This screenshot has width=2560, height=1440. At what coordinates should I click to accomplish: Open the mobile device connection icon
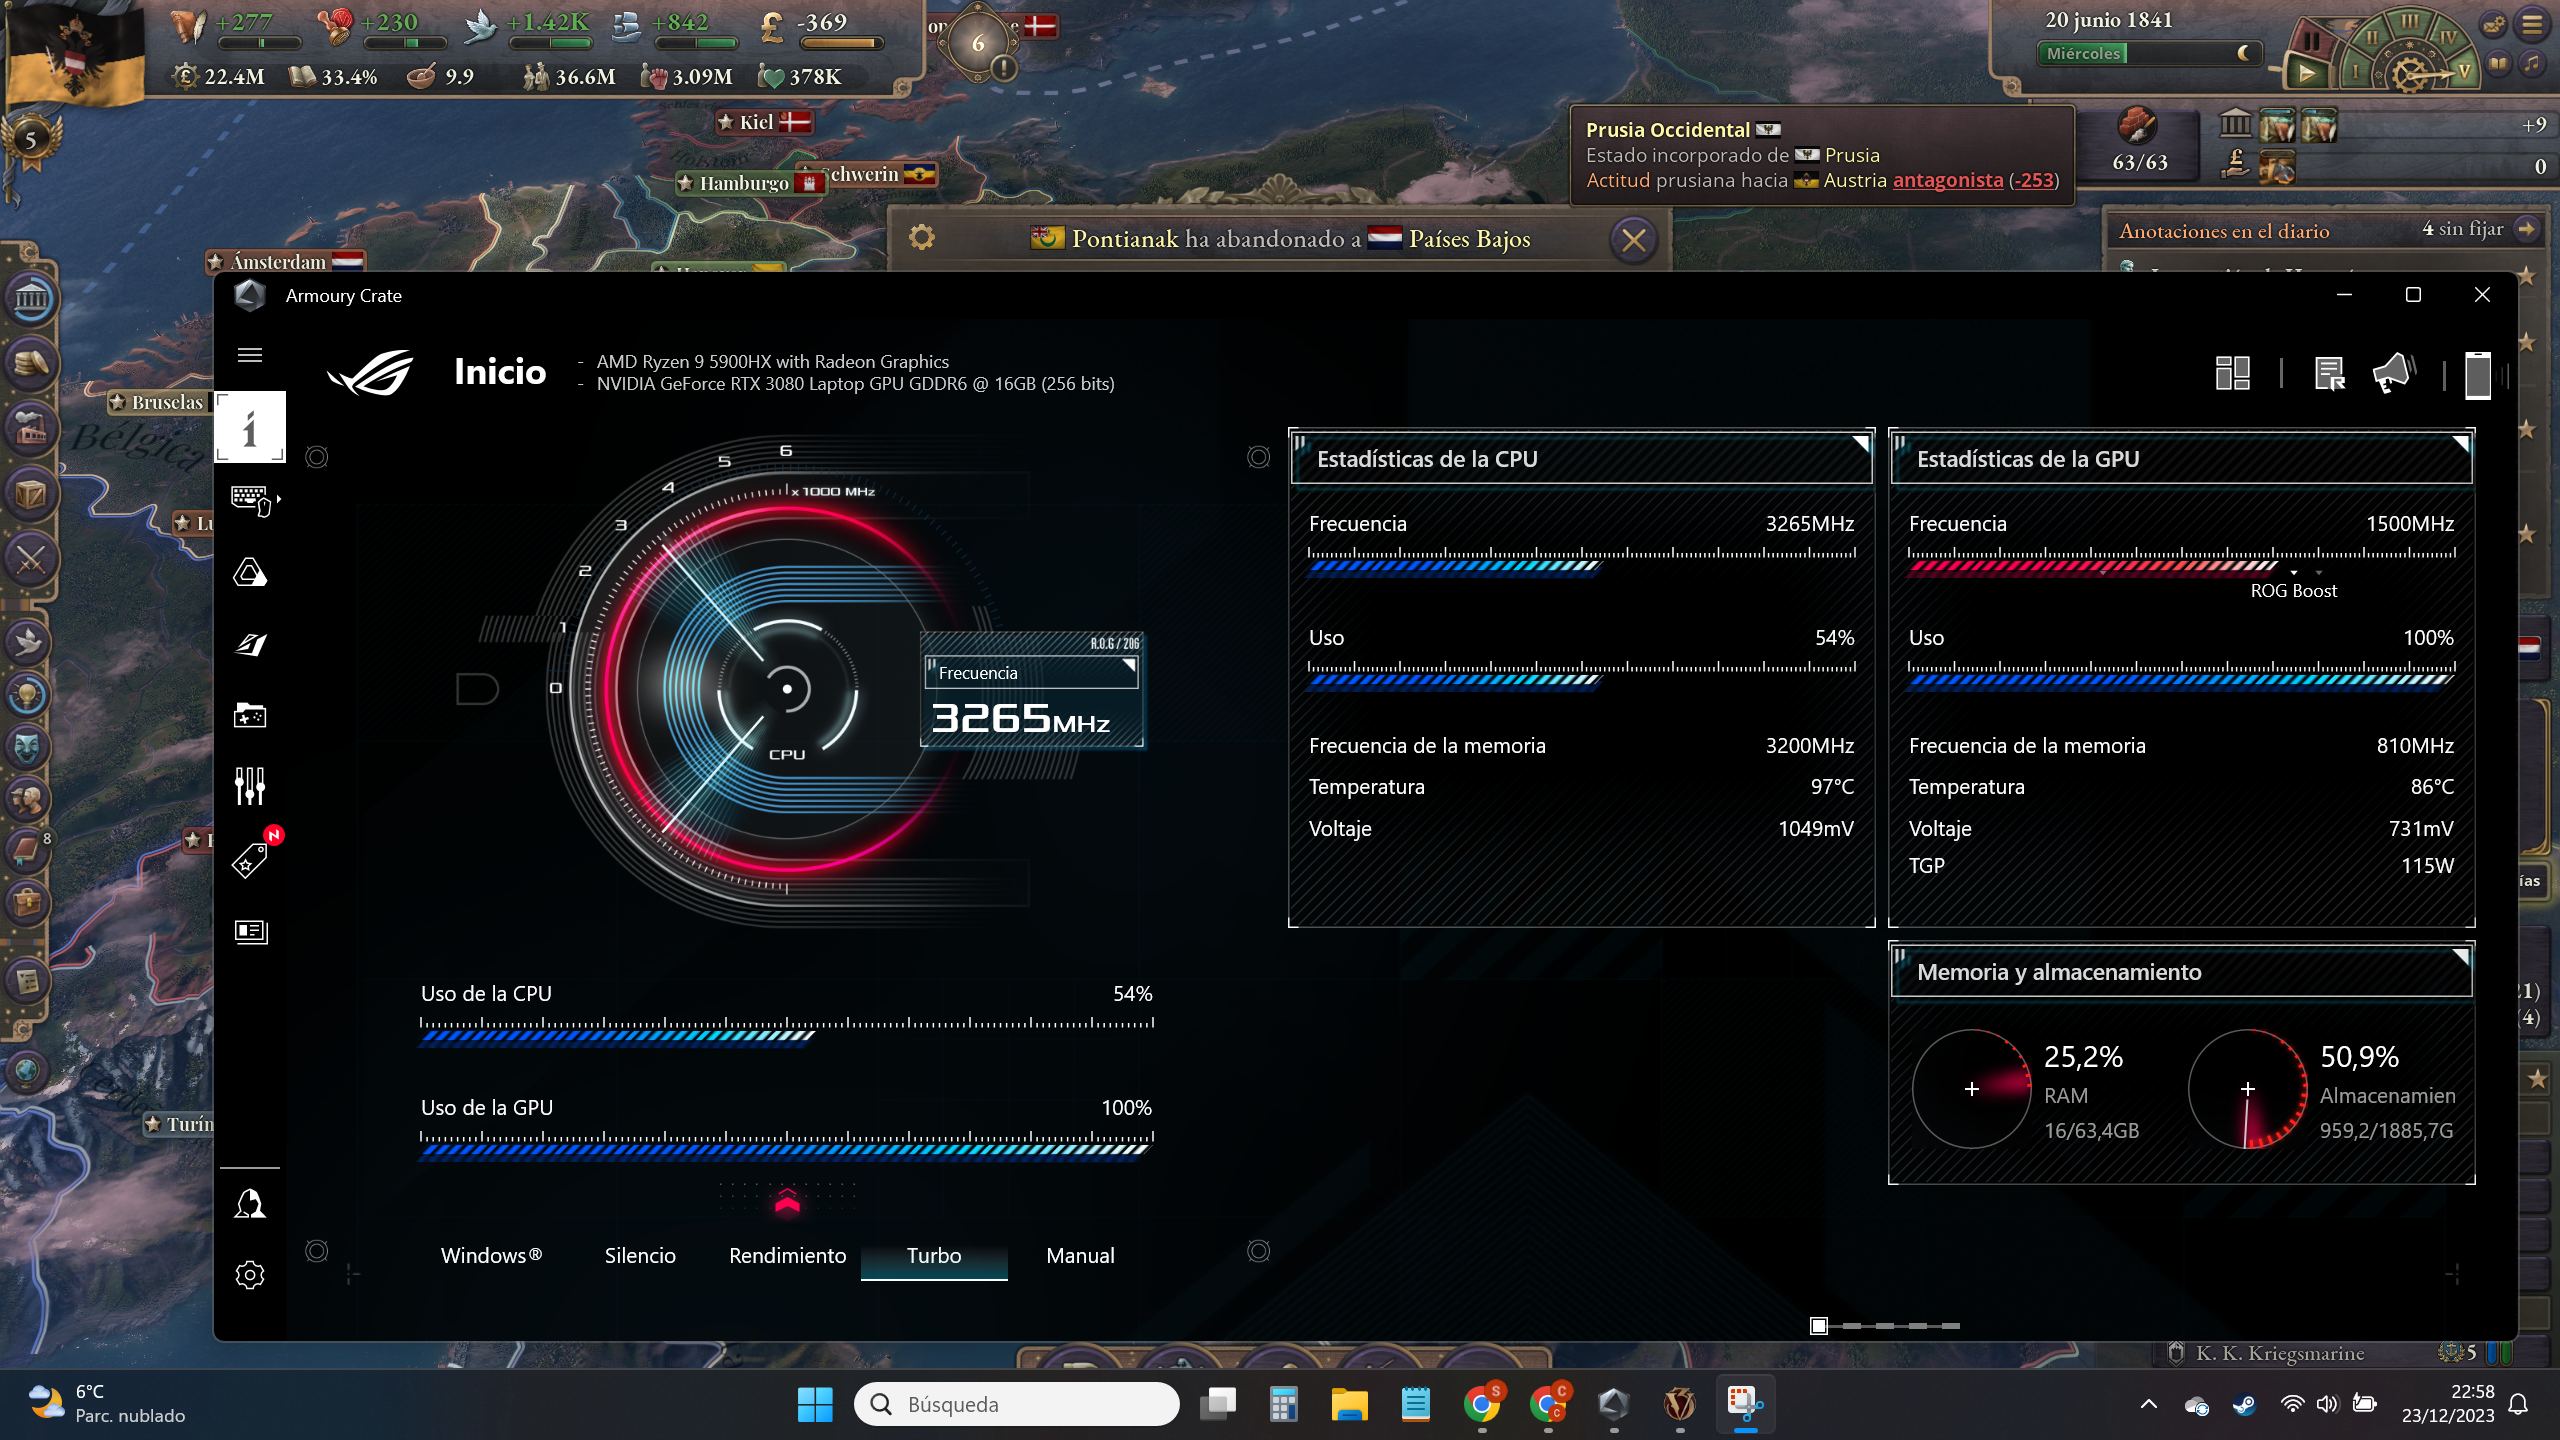2478,375
